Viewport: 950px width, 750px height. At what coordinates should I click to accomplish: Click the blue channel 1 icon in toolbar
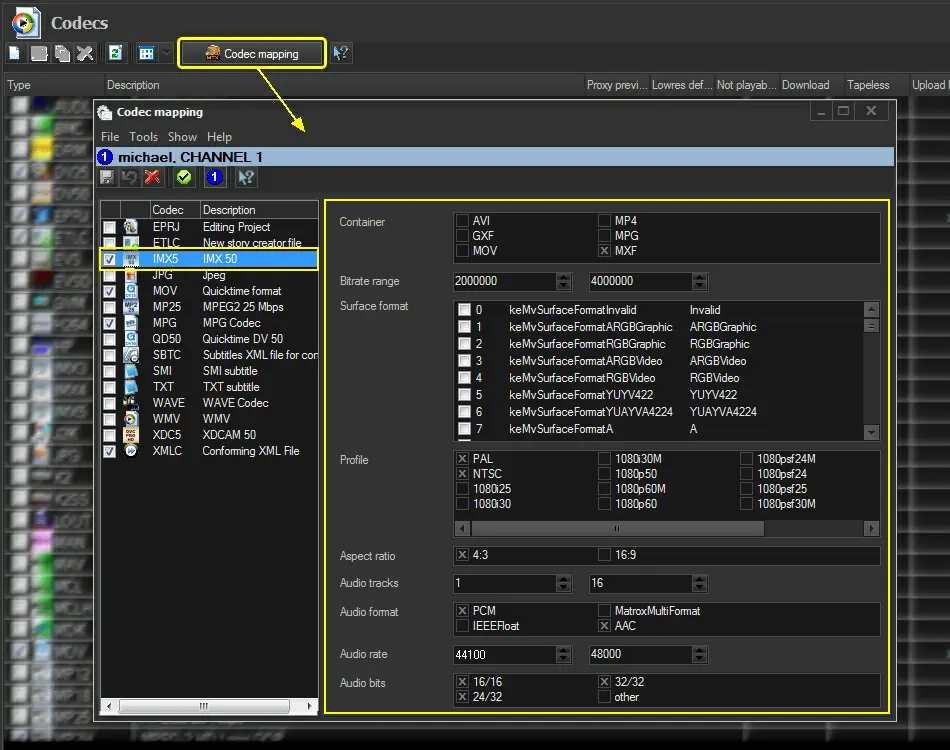[x=214, y=177]
